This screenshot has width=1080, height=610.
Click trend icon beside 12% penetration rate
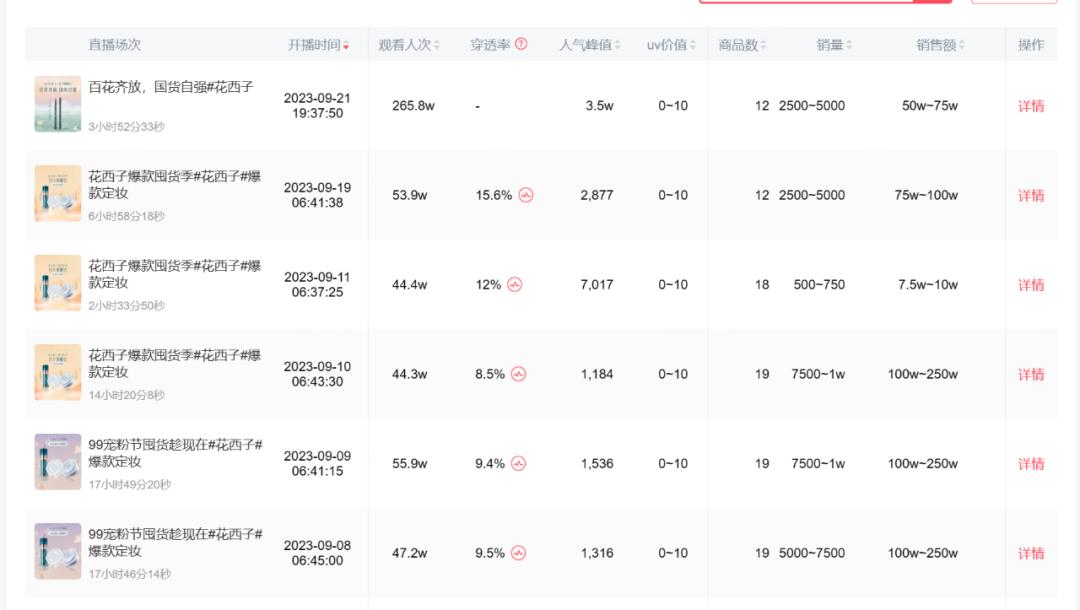click(x=514, y=285)
